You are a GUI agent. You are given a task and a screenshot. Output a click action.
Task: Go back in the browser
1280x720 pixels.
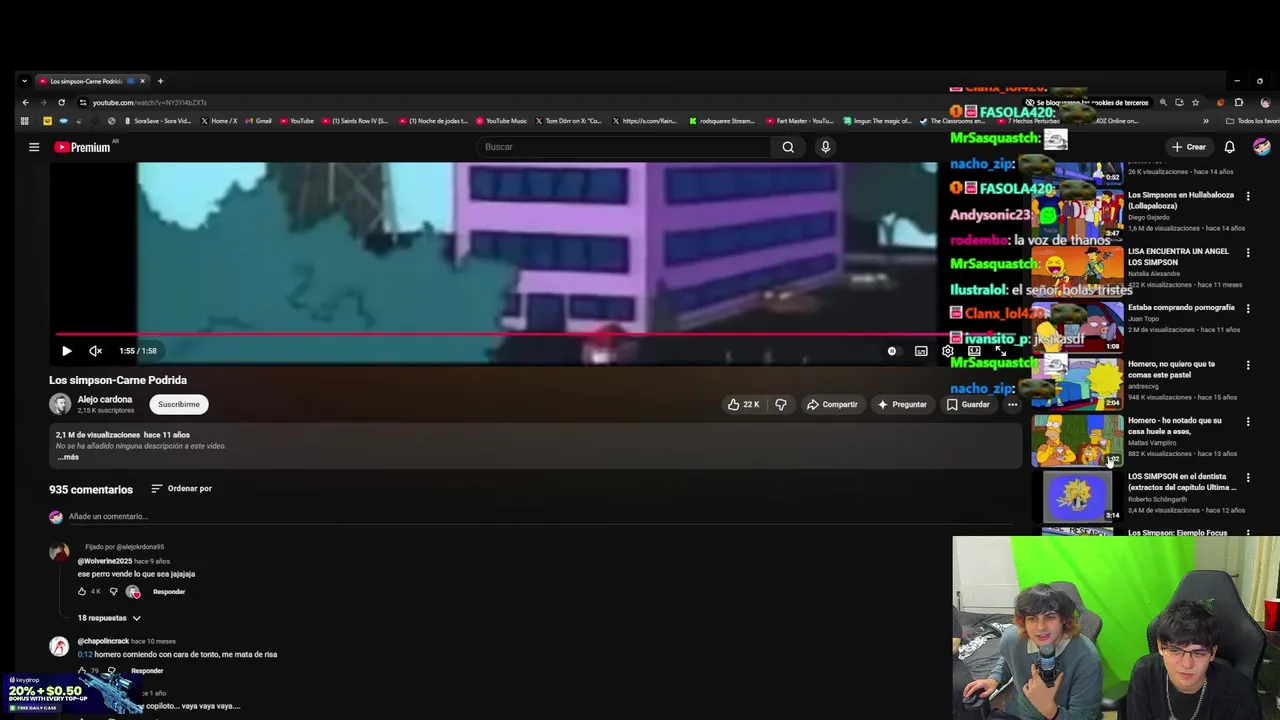tap(25, 102)
